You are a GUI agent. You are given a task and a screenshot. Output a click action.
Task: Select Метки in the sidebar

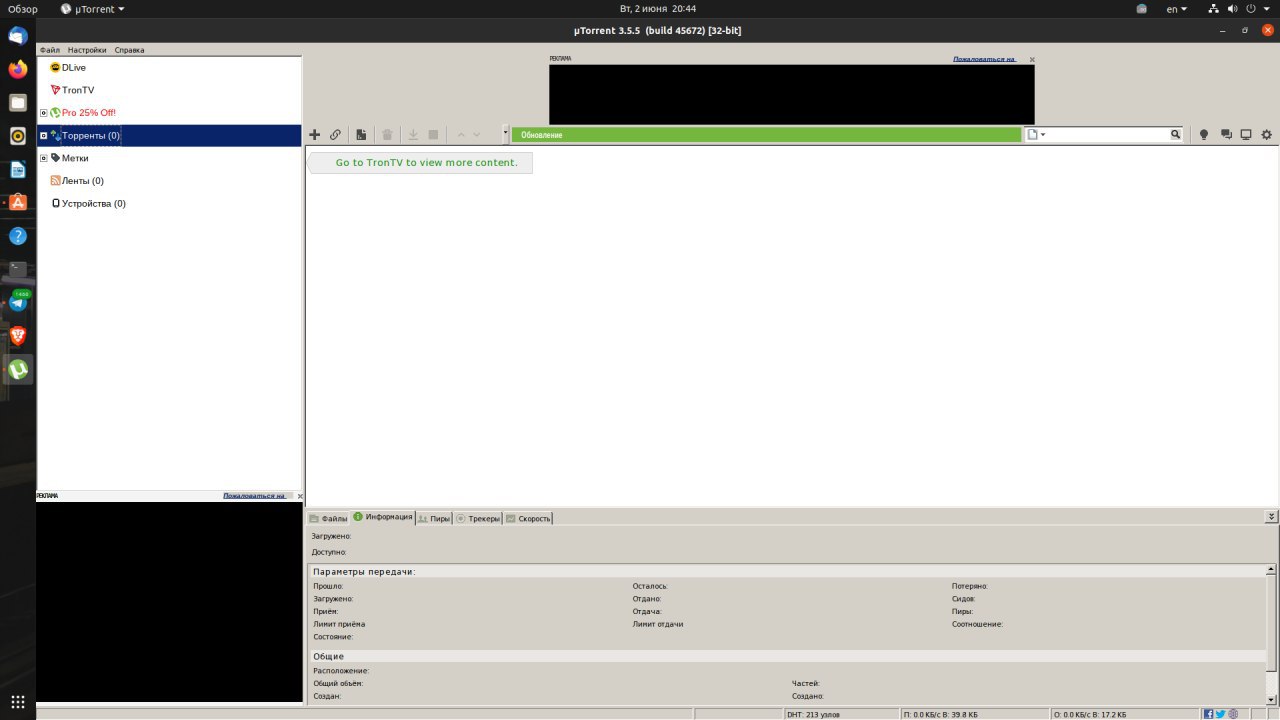click(x=75, y=158)
